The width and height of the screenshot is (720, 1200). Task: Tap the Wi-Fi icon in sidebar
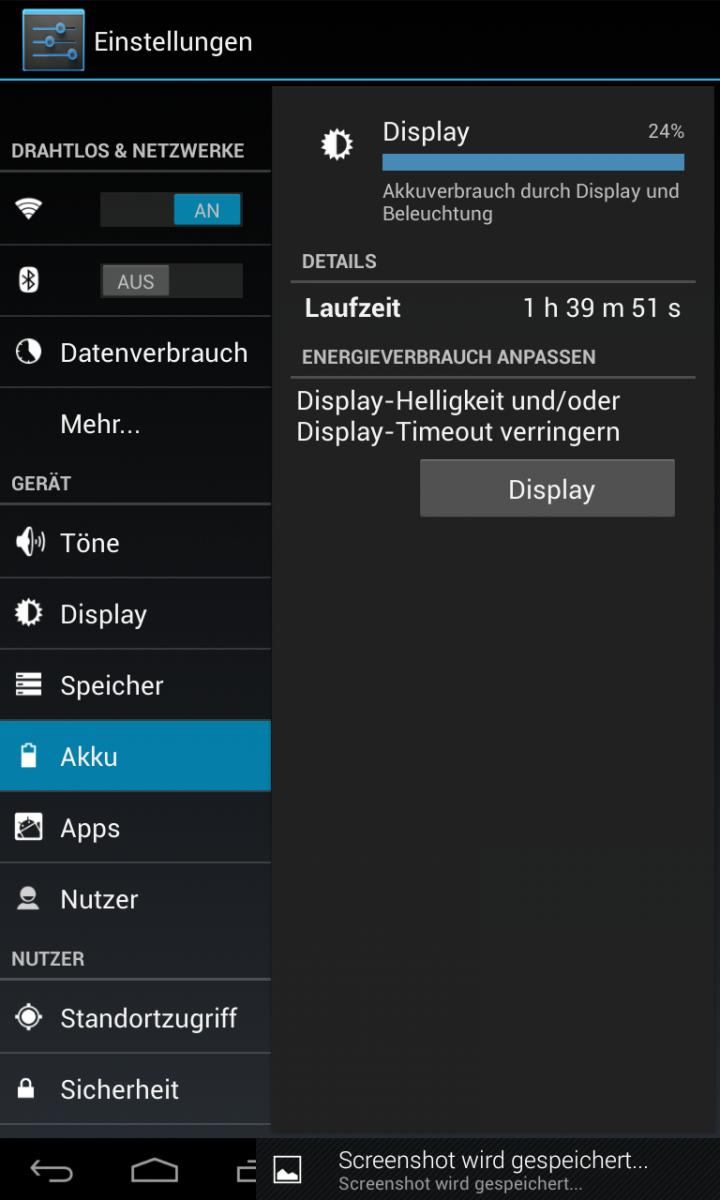(x=28, y=209)
